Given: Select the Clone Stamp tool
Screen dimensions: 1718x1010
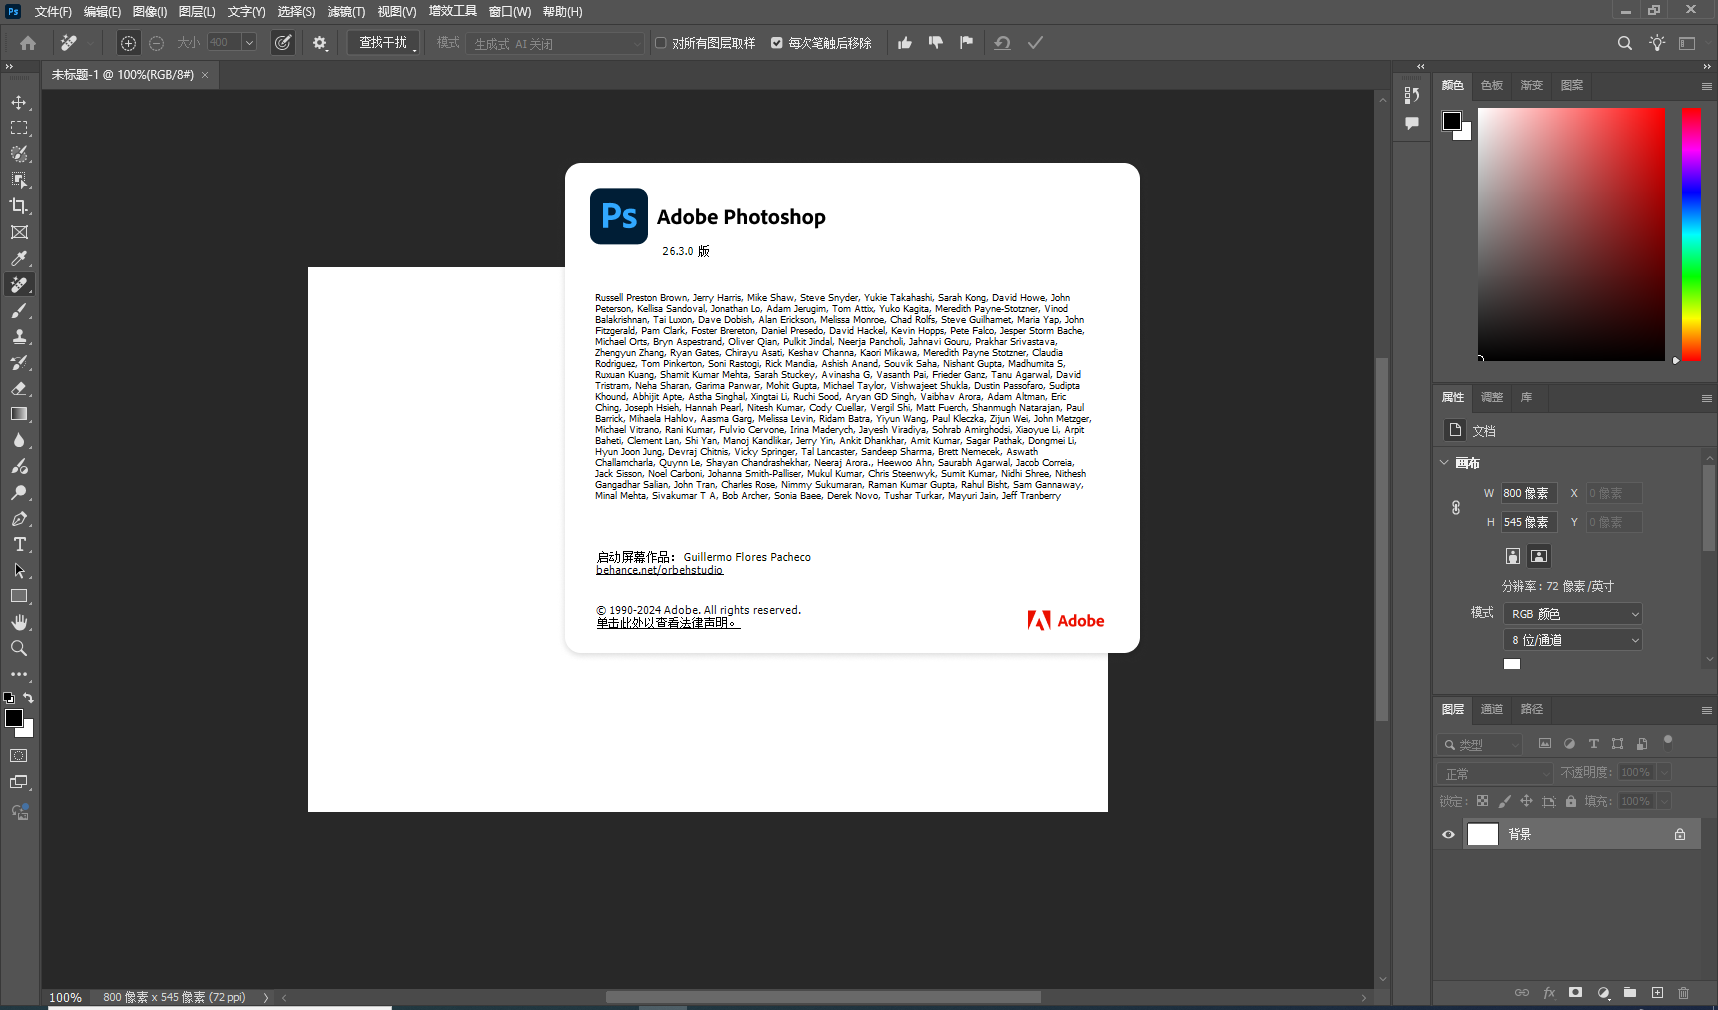Looking at the screenshot, I should pyautogui.click(x=19, y=337).
